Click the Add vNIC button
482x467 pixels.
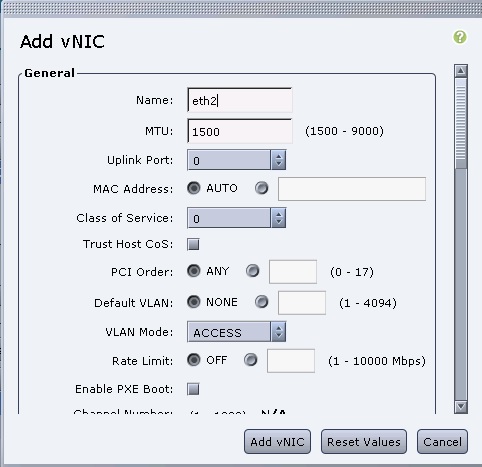[x=277, y=442]
